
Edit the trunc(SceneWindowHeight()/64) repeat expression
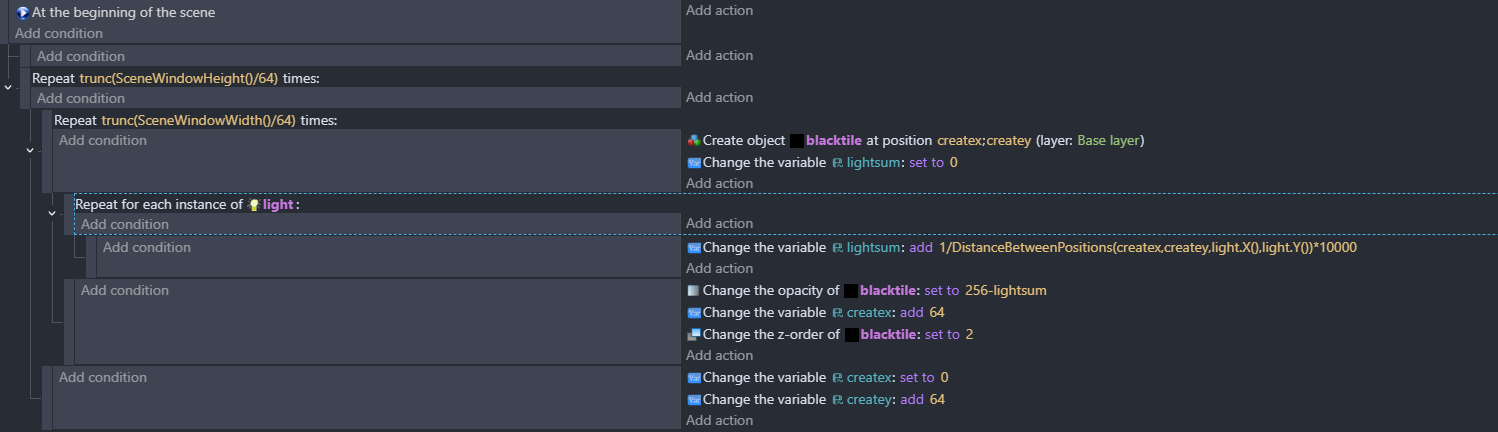178,78
